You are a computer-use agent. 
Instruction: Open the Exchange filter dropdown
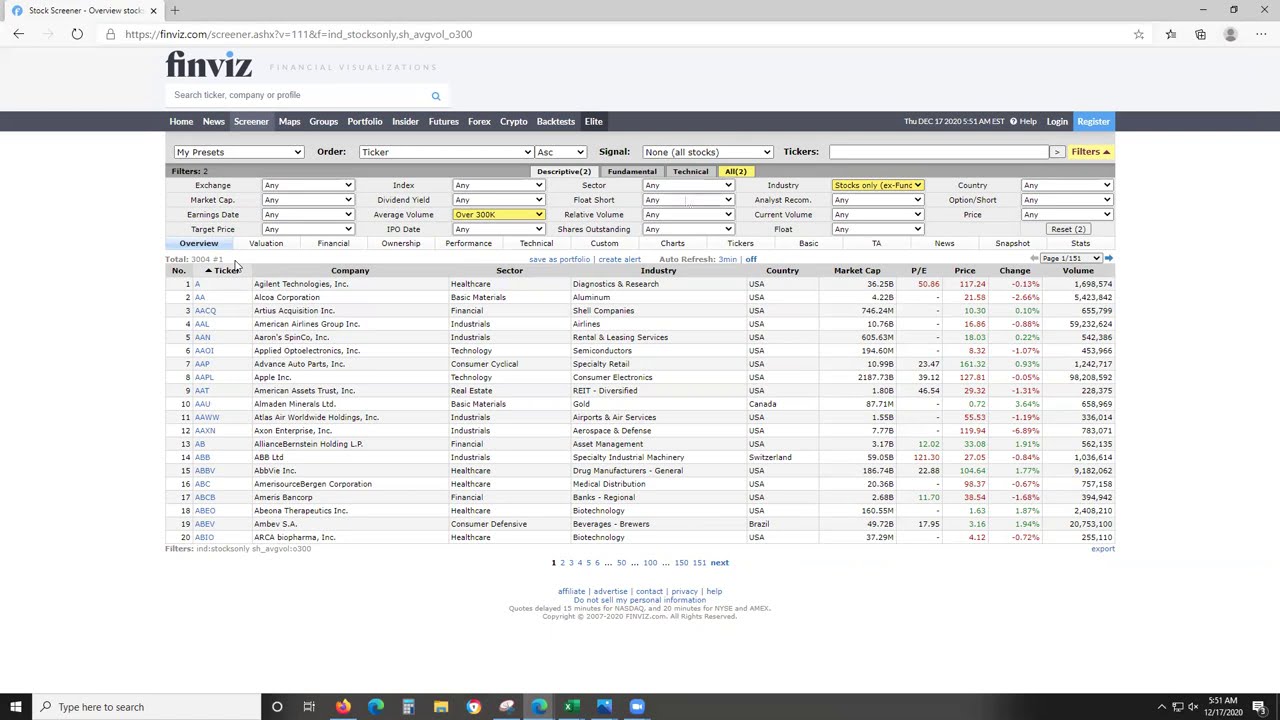click(307, 185)
